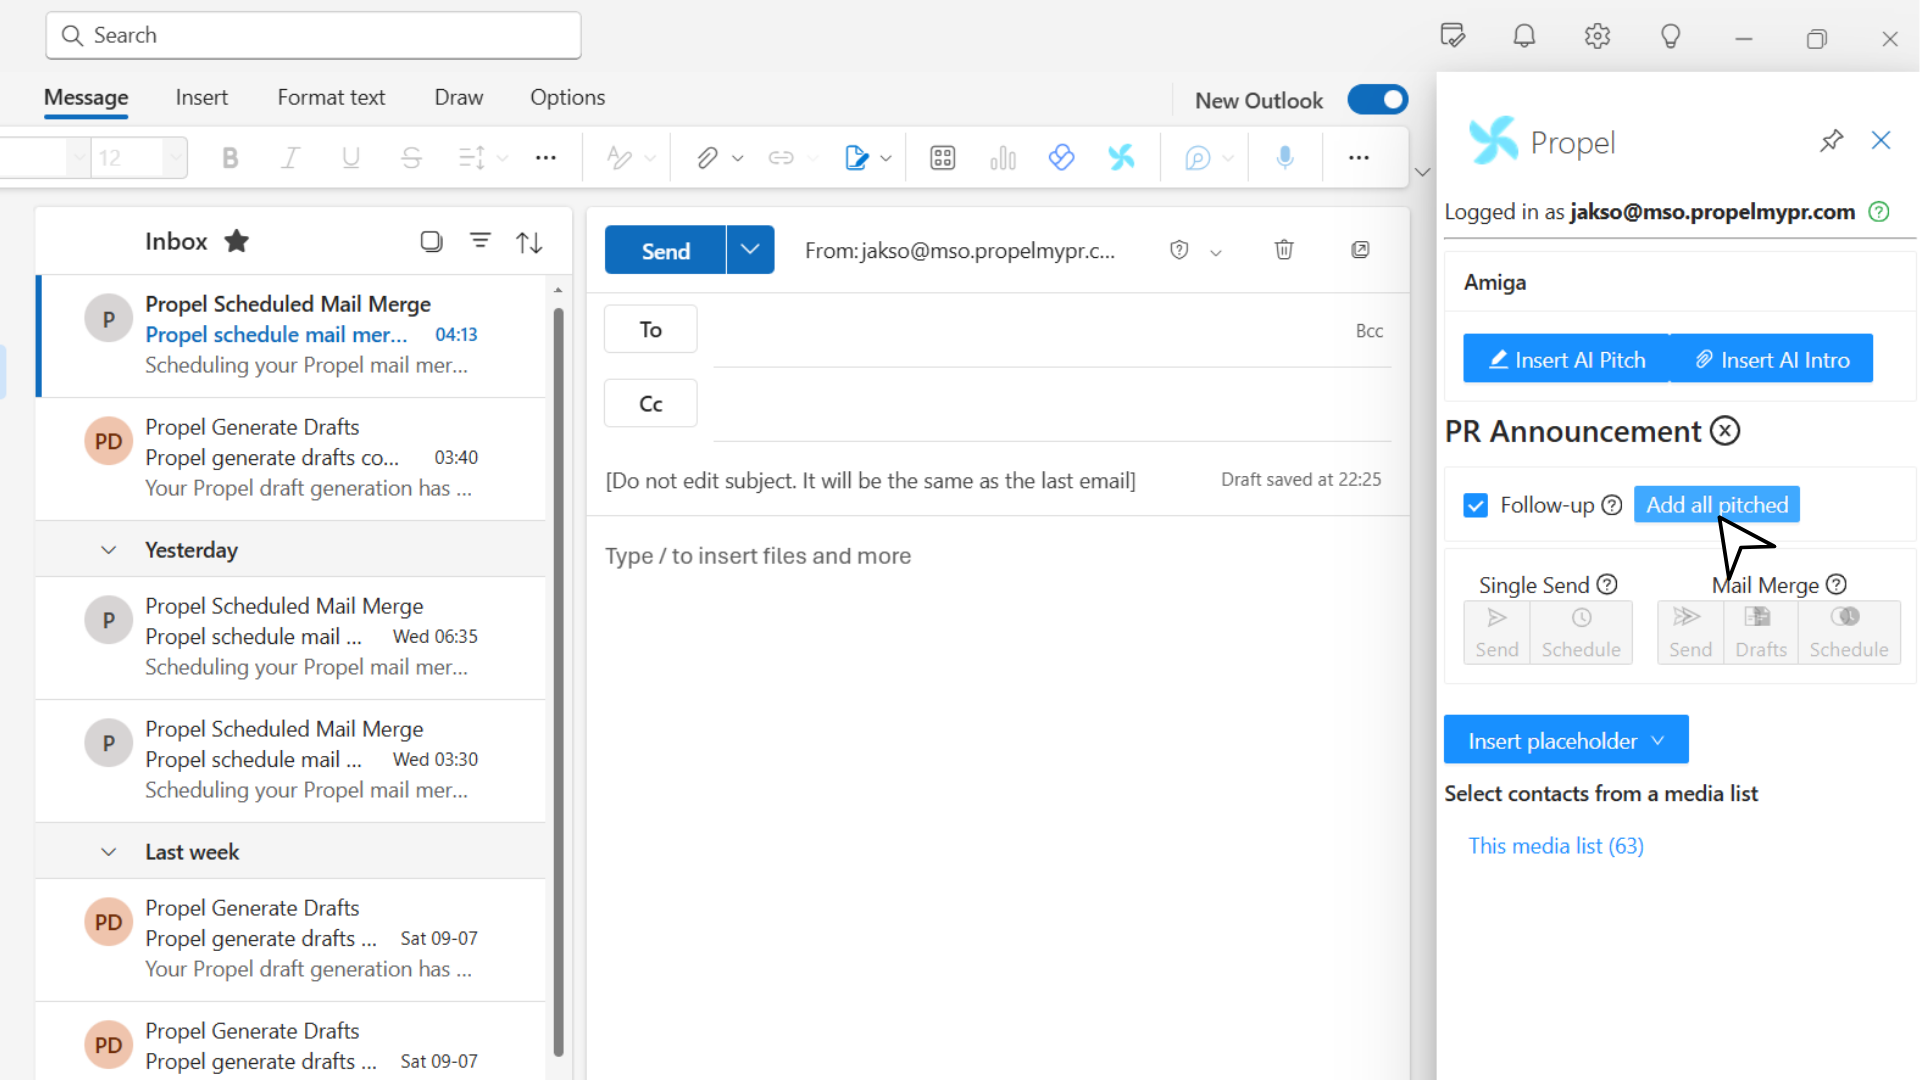Open the attach file dropdown arrow
Screen dimensions: 1920x1080
tap(737, 158)
